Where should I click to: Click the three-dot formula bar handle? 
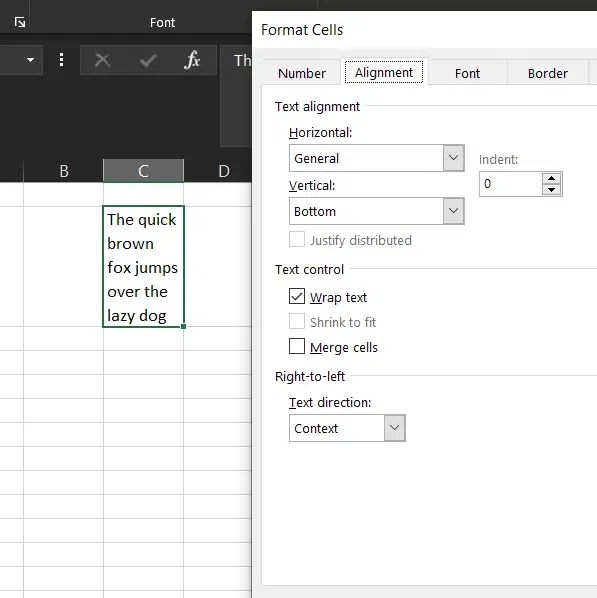[x=61, y=60]
